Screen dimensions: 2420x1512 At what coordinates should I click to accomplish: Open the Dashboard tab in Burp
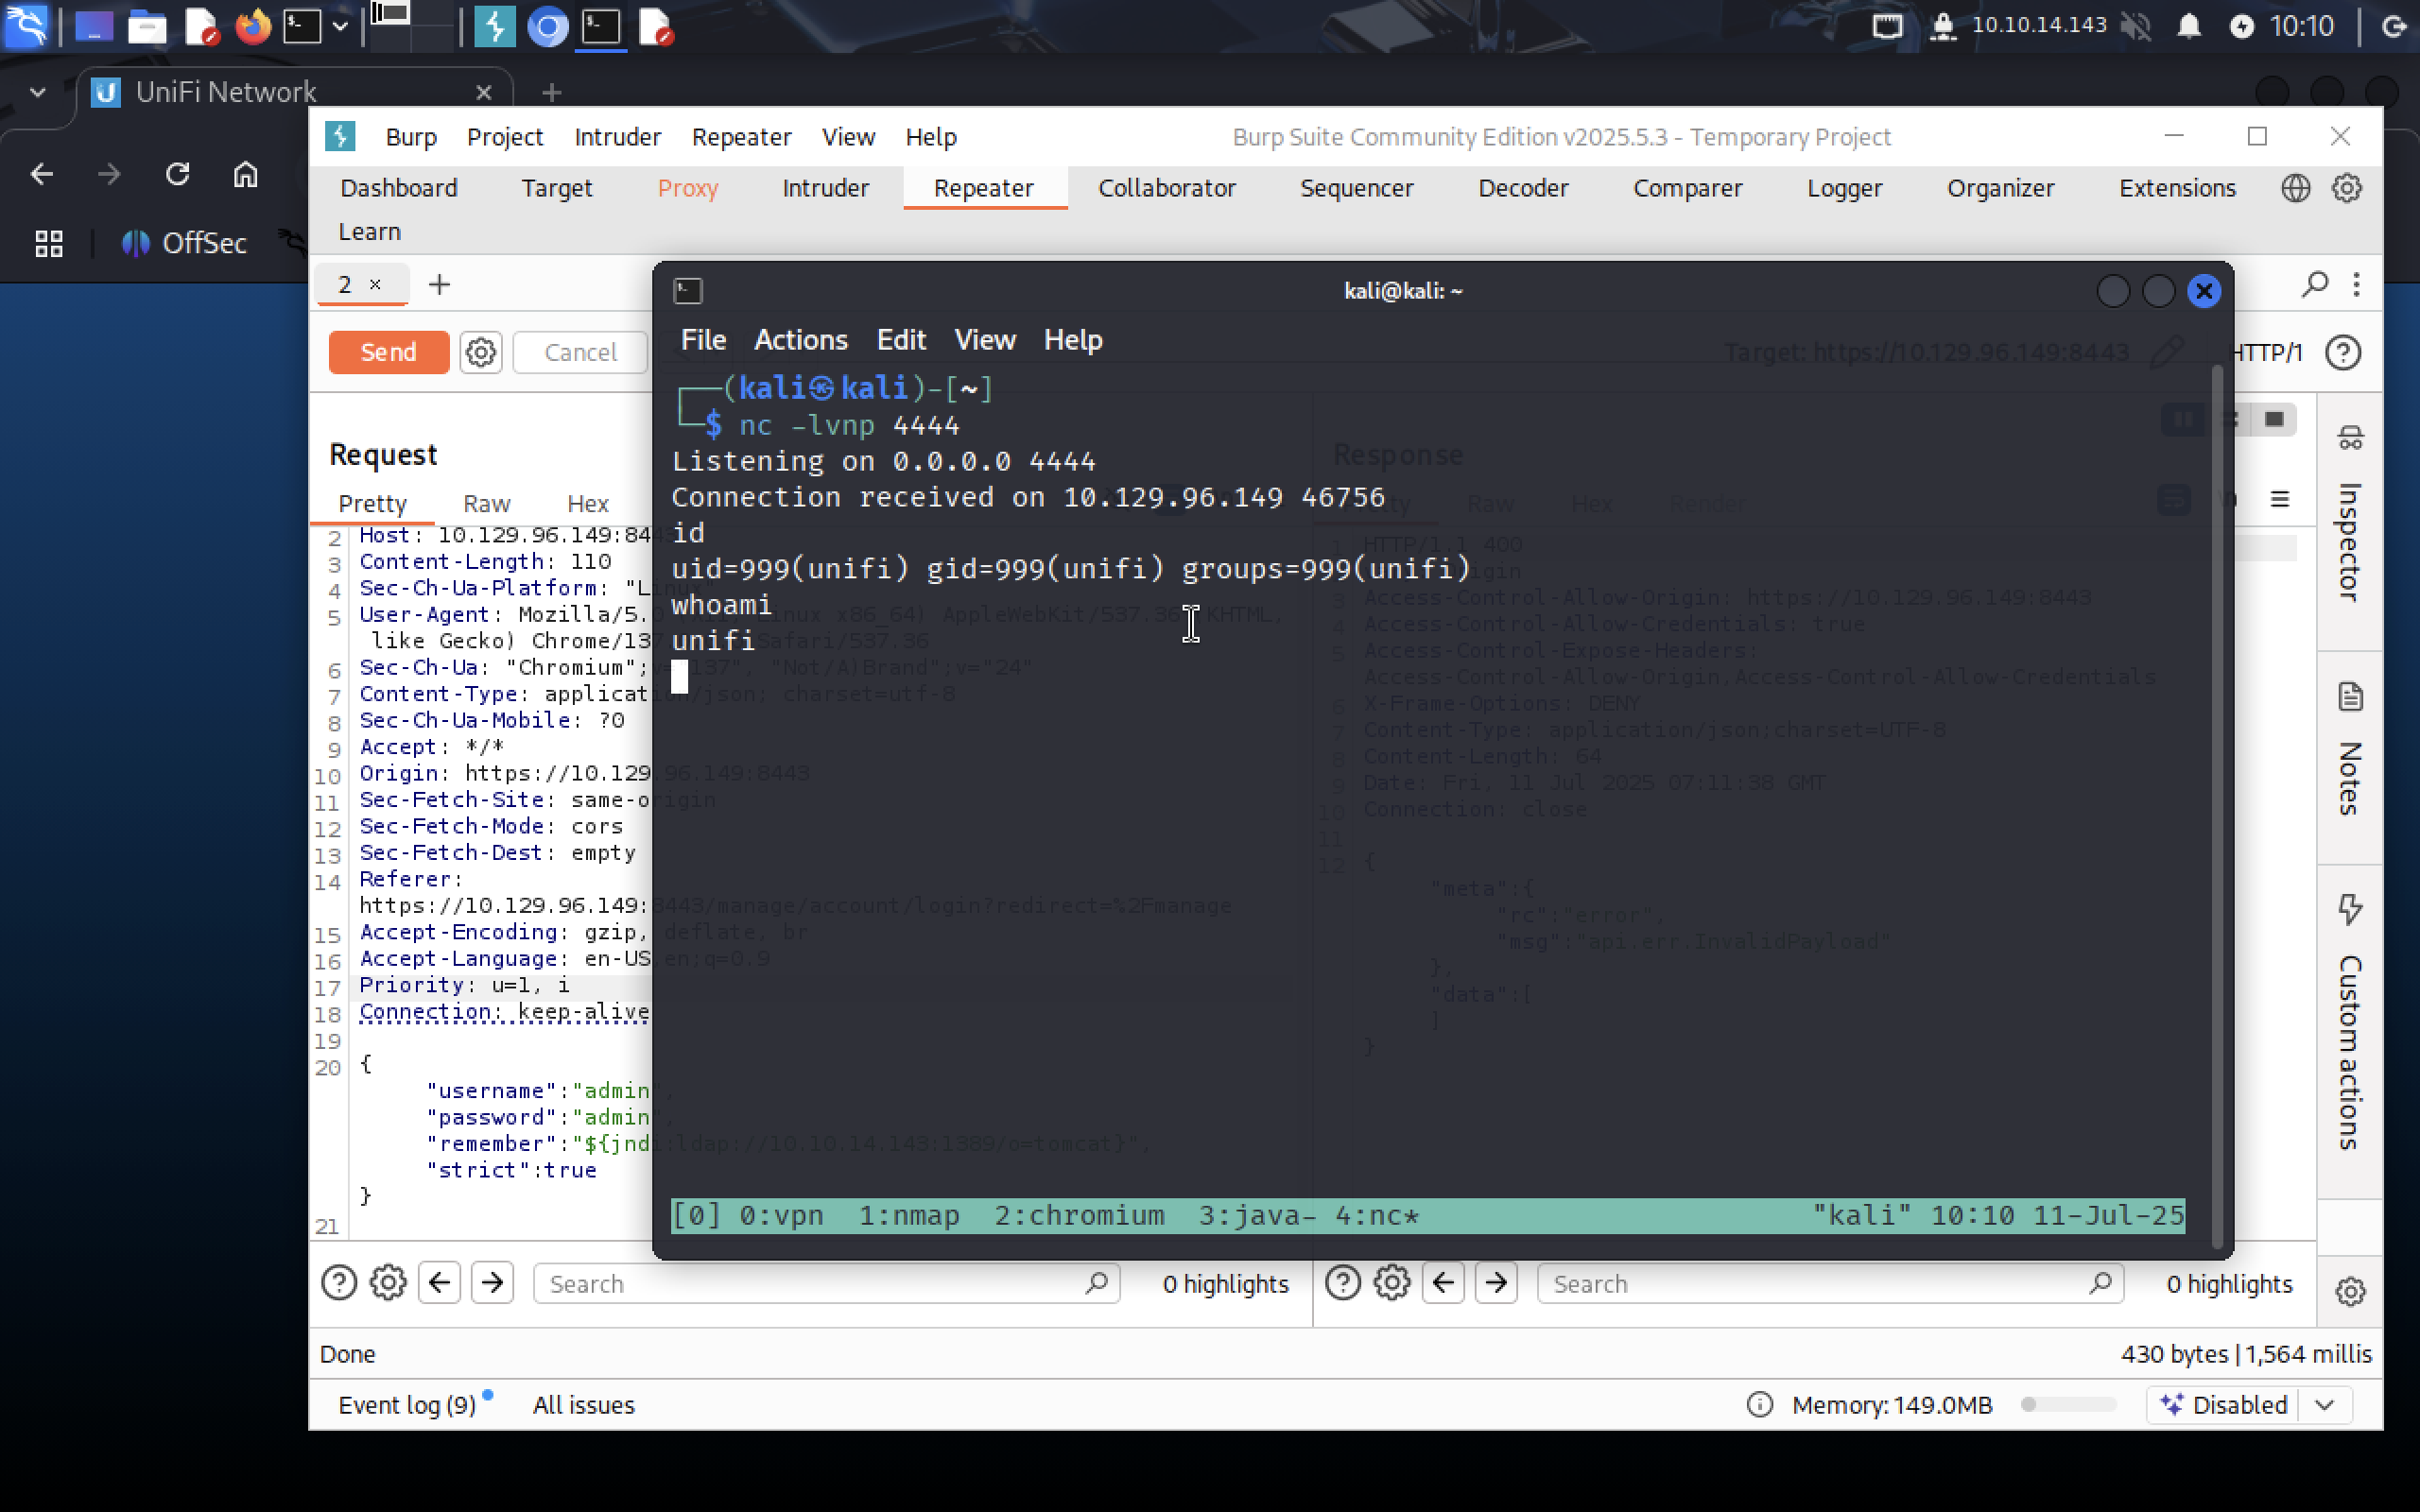pyautogui.click(x=398, y=188)
